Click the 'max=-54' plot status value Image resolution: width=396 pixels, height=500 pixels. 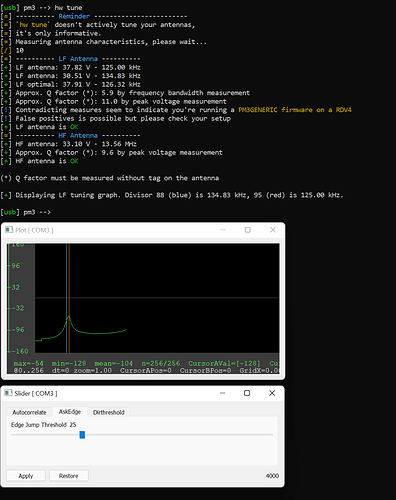(29, 363)
